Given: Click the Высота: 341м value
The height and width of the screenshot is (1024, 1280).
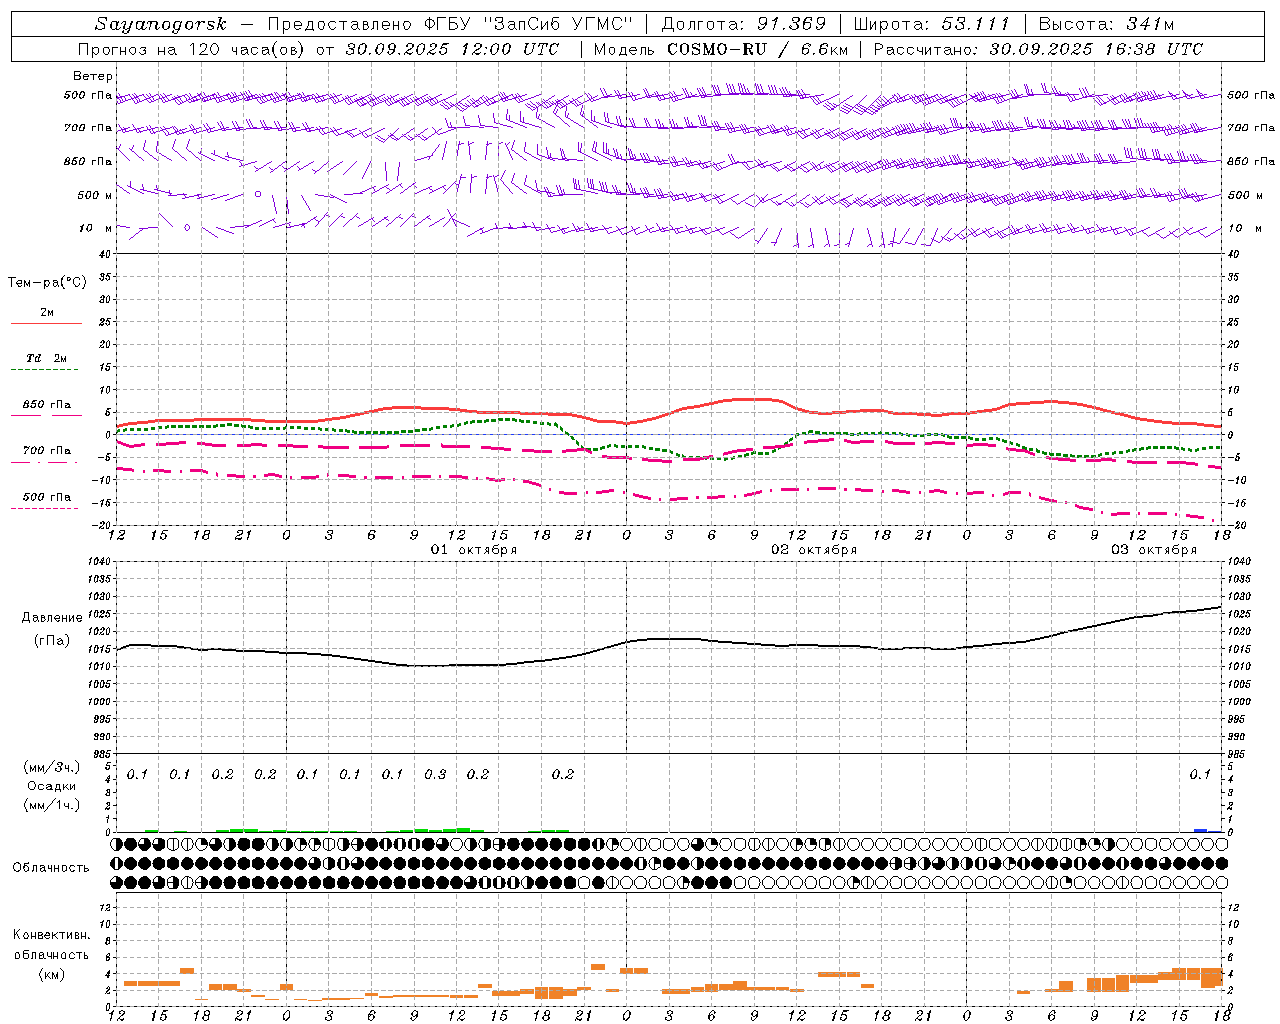Looking at the screenshot, I should click(1106, 24).
